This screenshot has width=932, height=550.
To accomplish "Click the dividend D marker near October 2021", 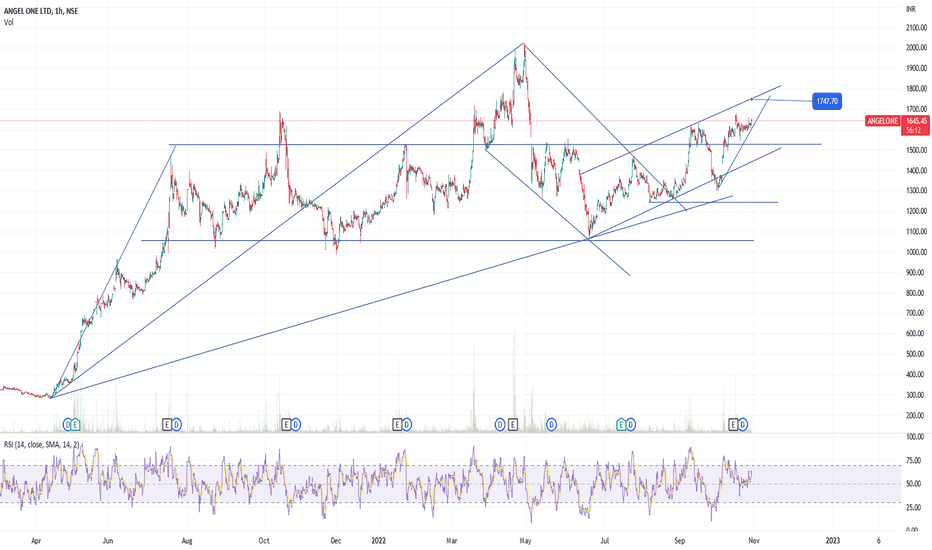I will [295, 425].
